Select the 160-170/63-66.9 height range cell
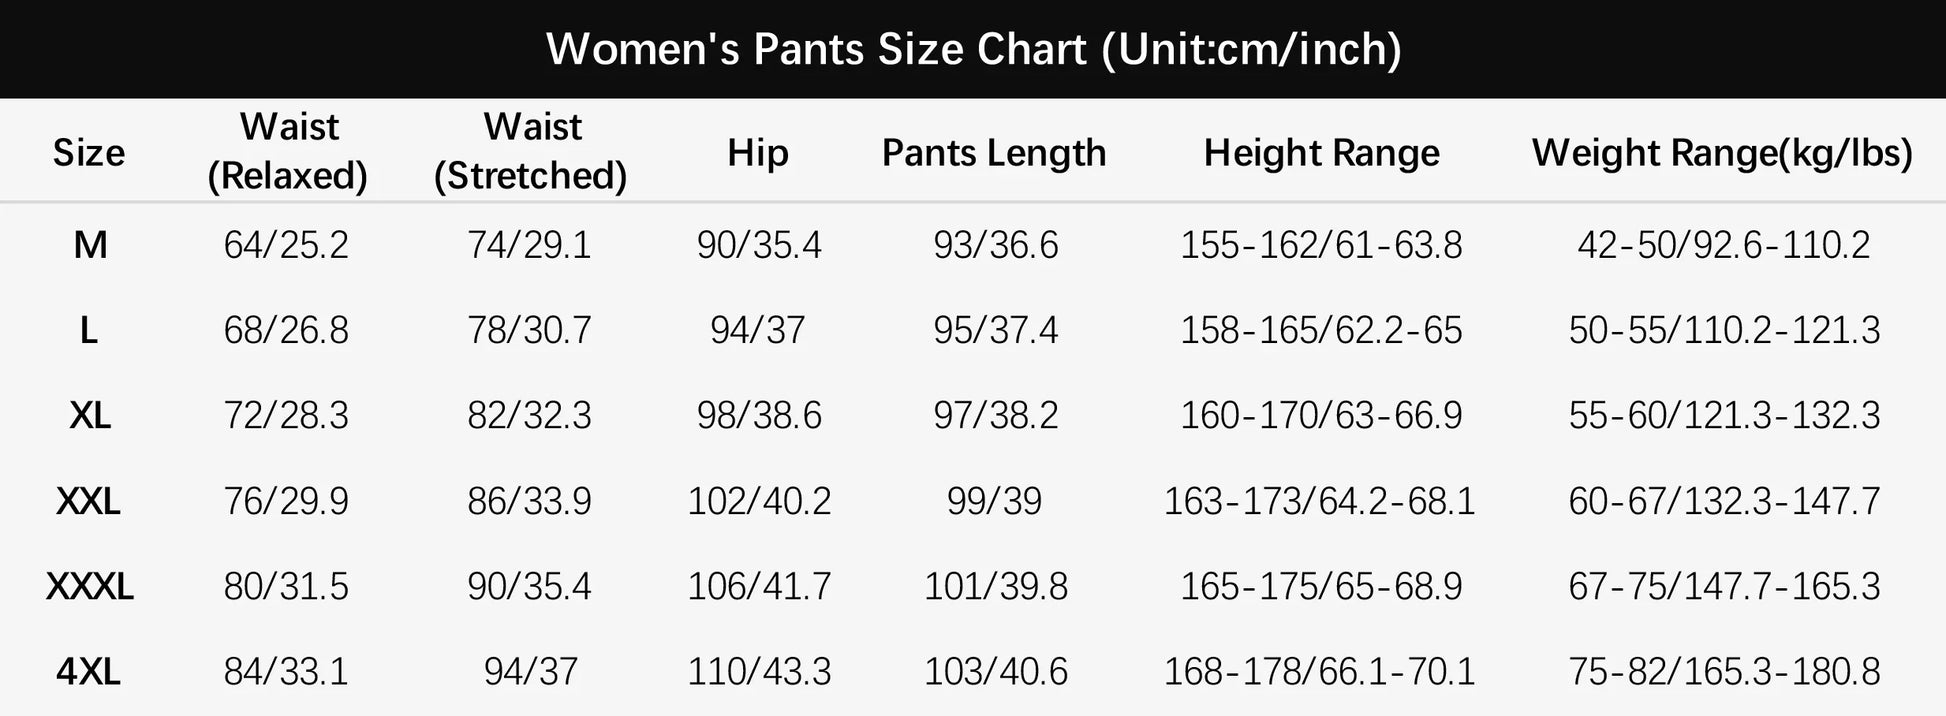1946x716 pixels. (x=1321, y=415)
